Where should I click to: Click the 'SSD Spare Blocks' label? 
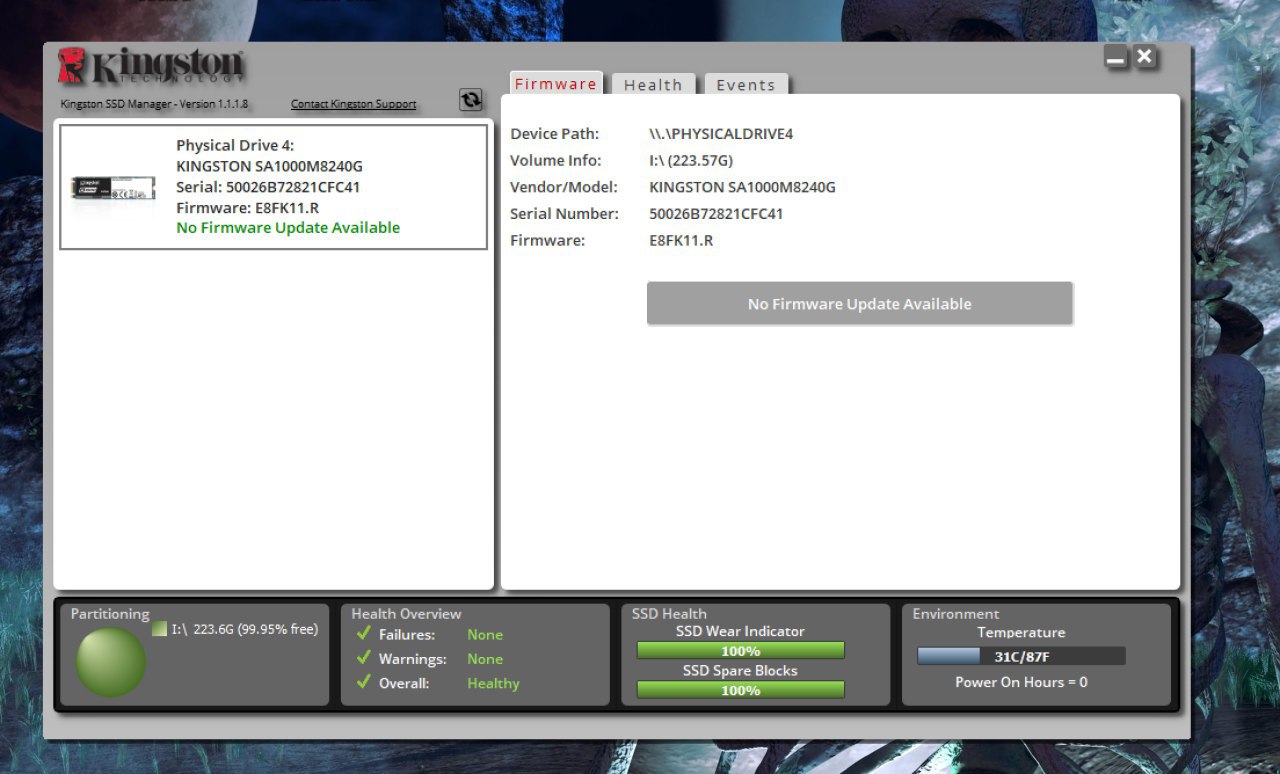tap(740, 670)
